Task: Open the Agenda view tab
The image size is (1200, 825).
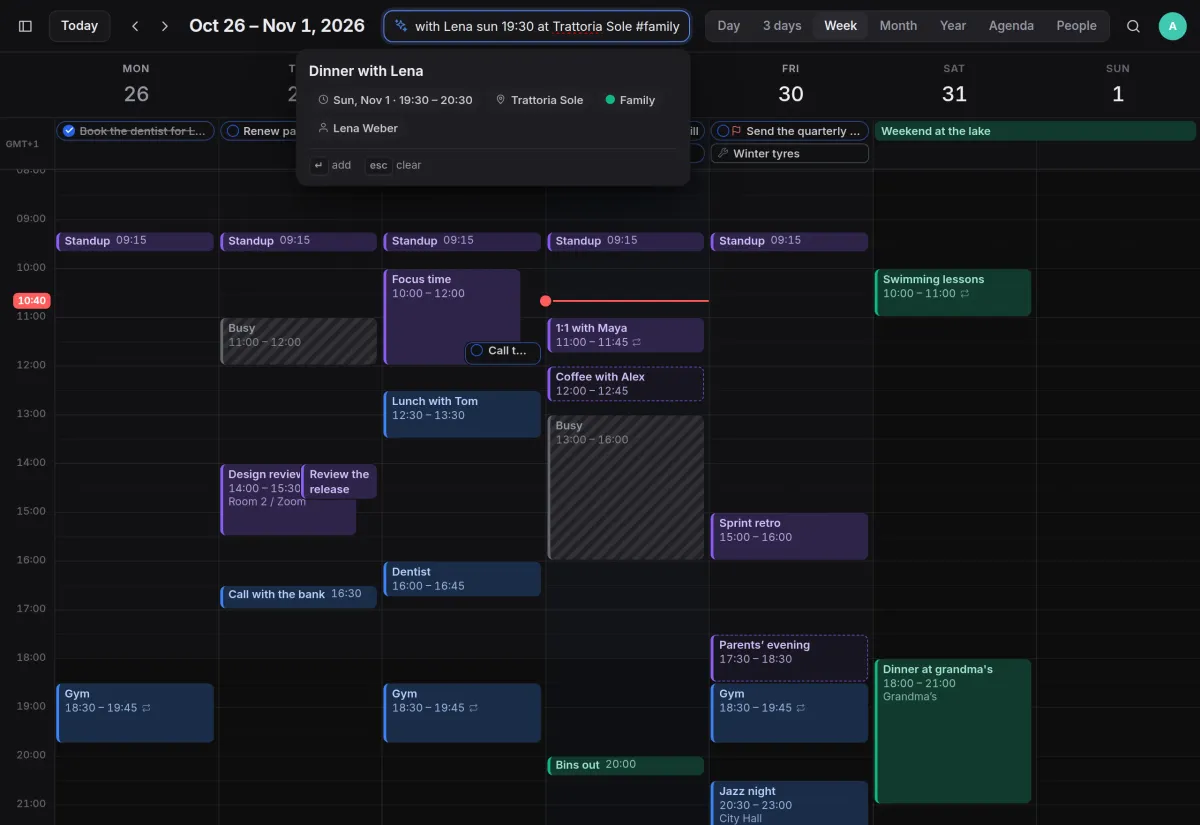Action: (x=1011, y=26)
